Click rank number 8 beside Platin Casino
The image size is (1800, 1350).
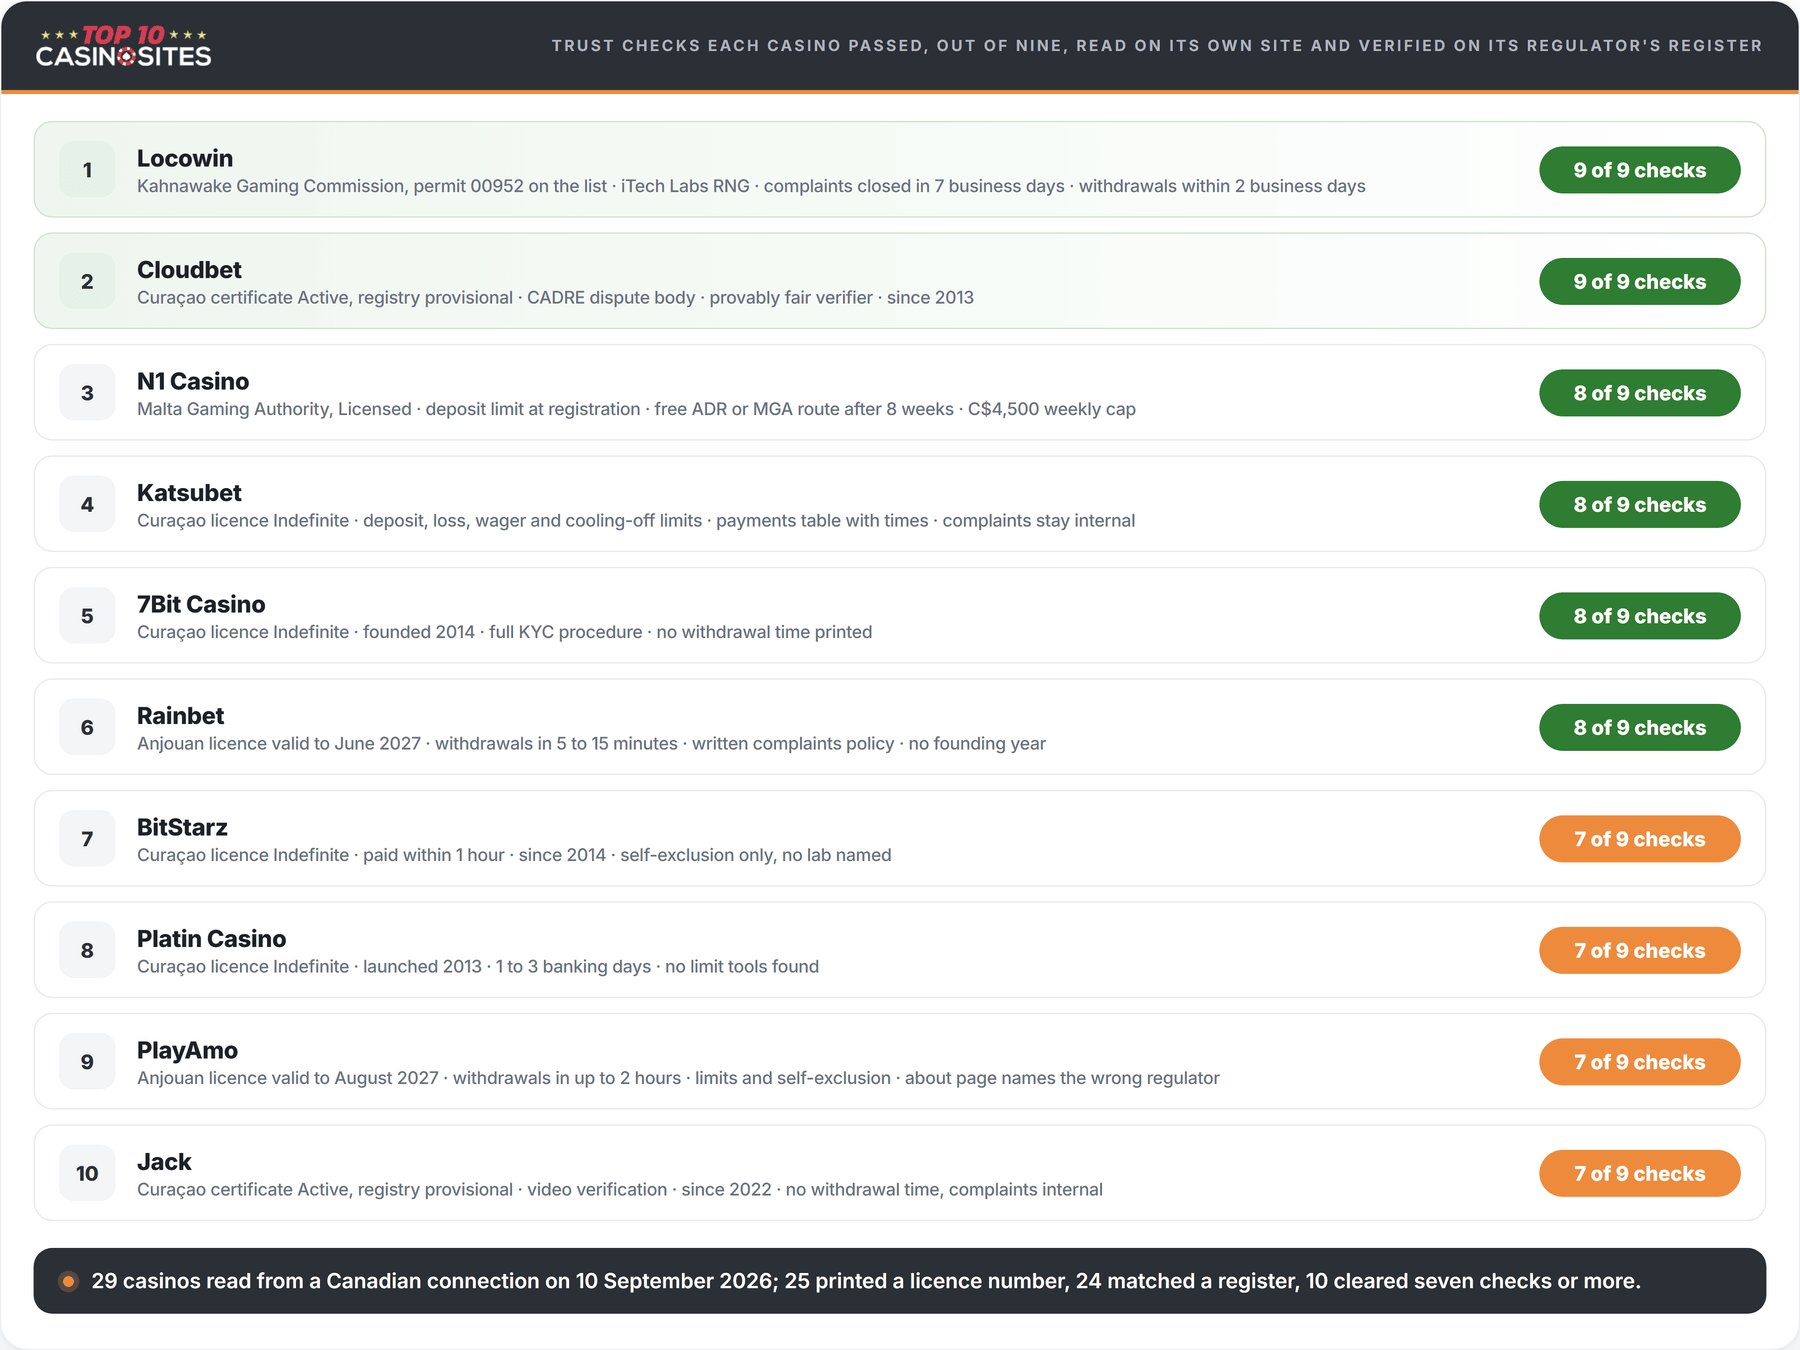point(87,951)
